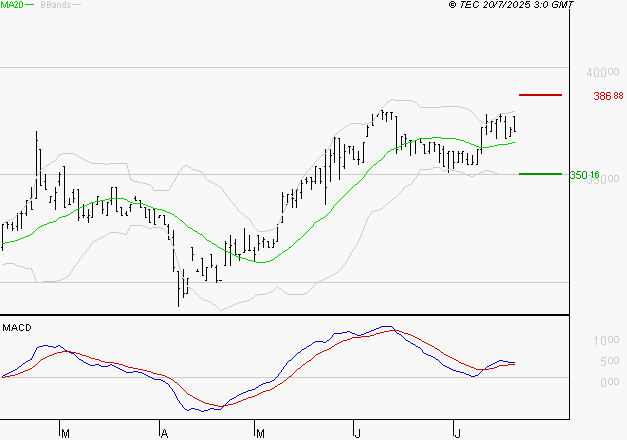Click the first J month label on time axis
This screenshot has height=440, width=627.
(358, 433)
